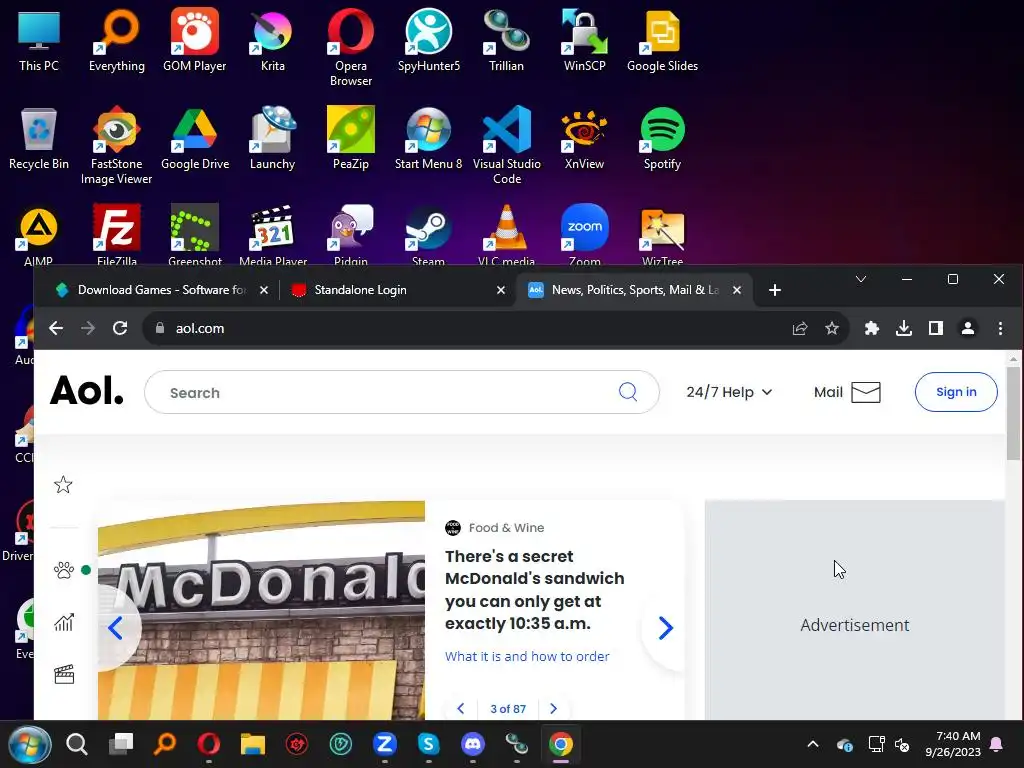Image resolution: width=1024 pixels, height=768 pixels.
Task: Open the Recycle Bin
Action: tap(39, 138)
